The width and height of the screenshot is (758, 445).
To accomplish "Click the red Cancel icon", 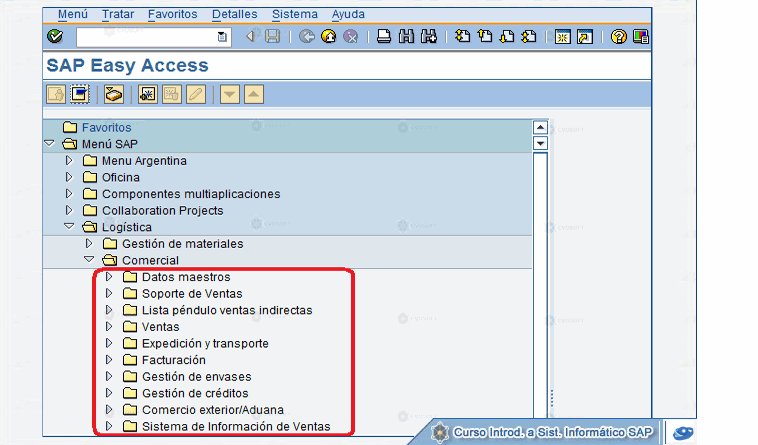I will click(x=351, y=36).
